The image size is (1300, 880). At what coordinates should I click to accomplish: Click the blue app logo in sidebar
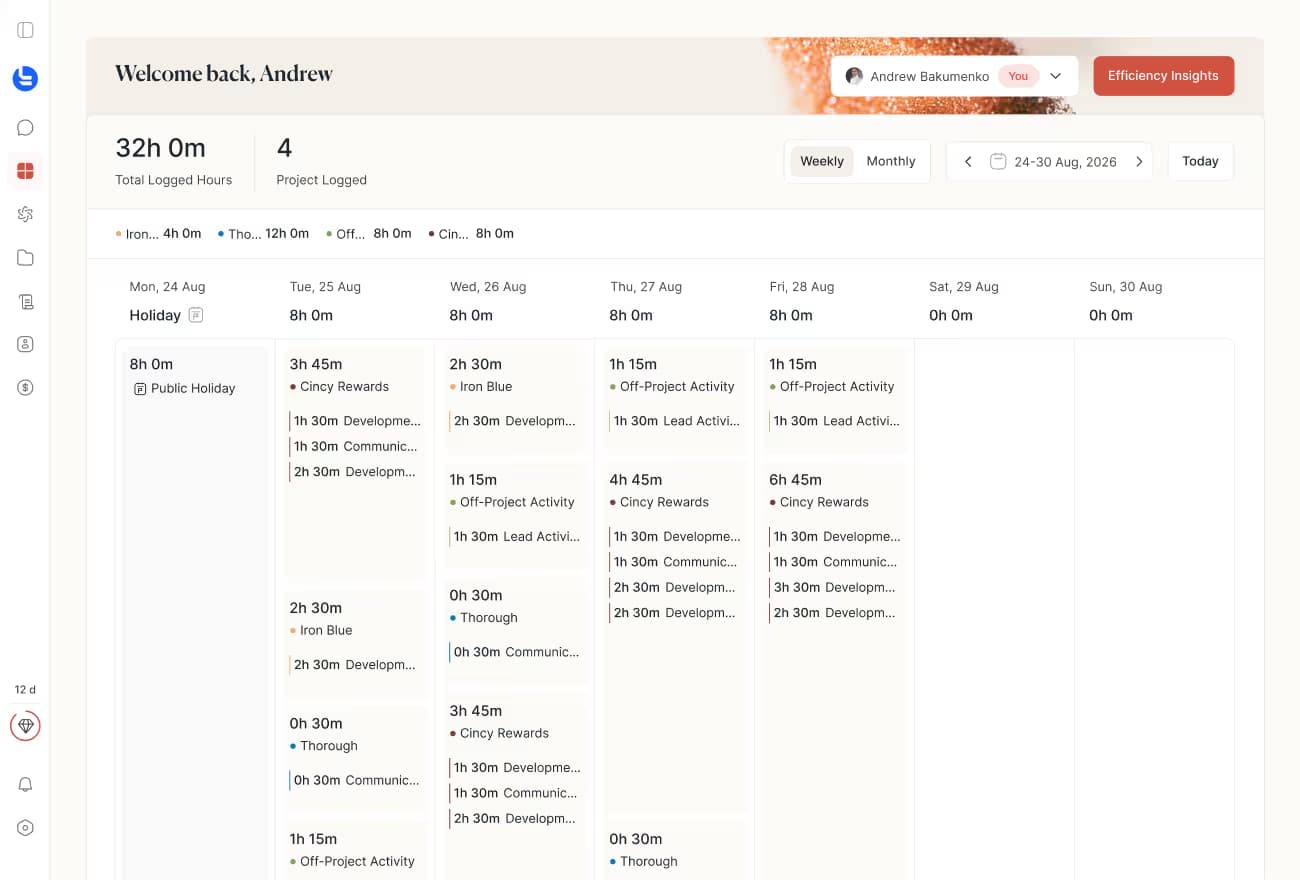(x=26, y=78)
